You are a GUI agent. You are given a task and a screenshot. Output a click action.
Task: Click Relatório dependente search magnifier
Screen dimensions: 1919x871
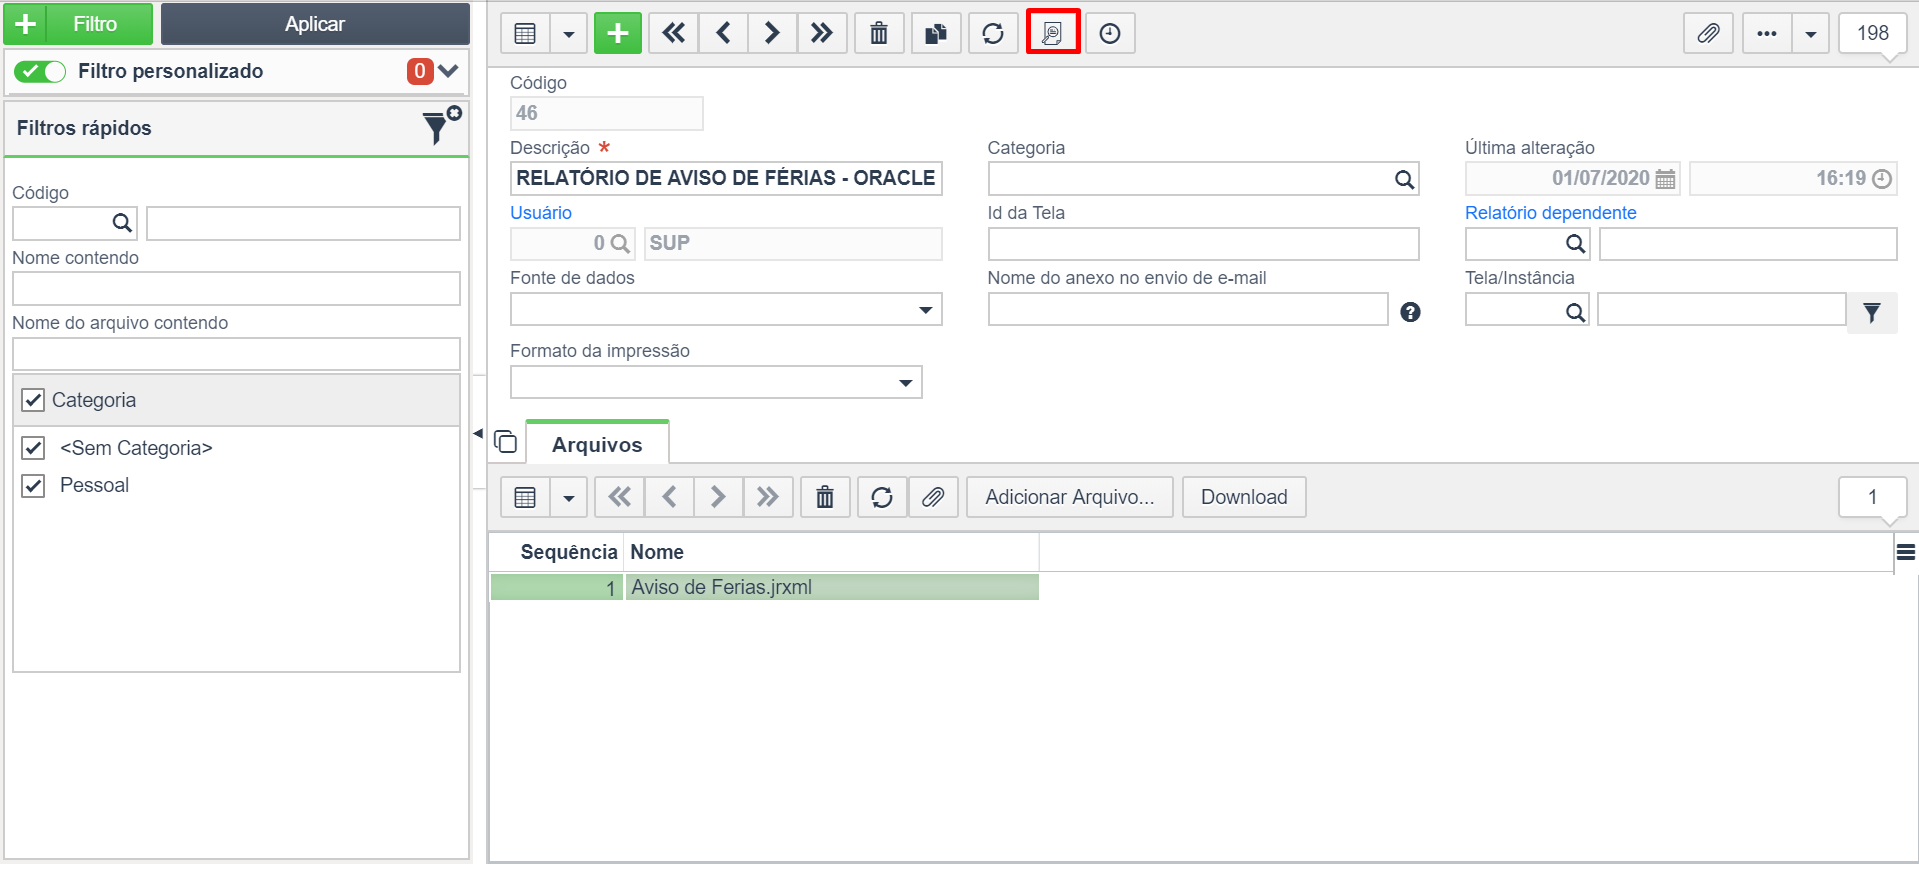click(1575, 244)
